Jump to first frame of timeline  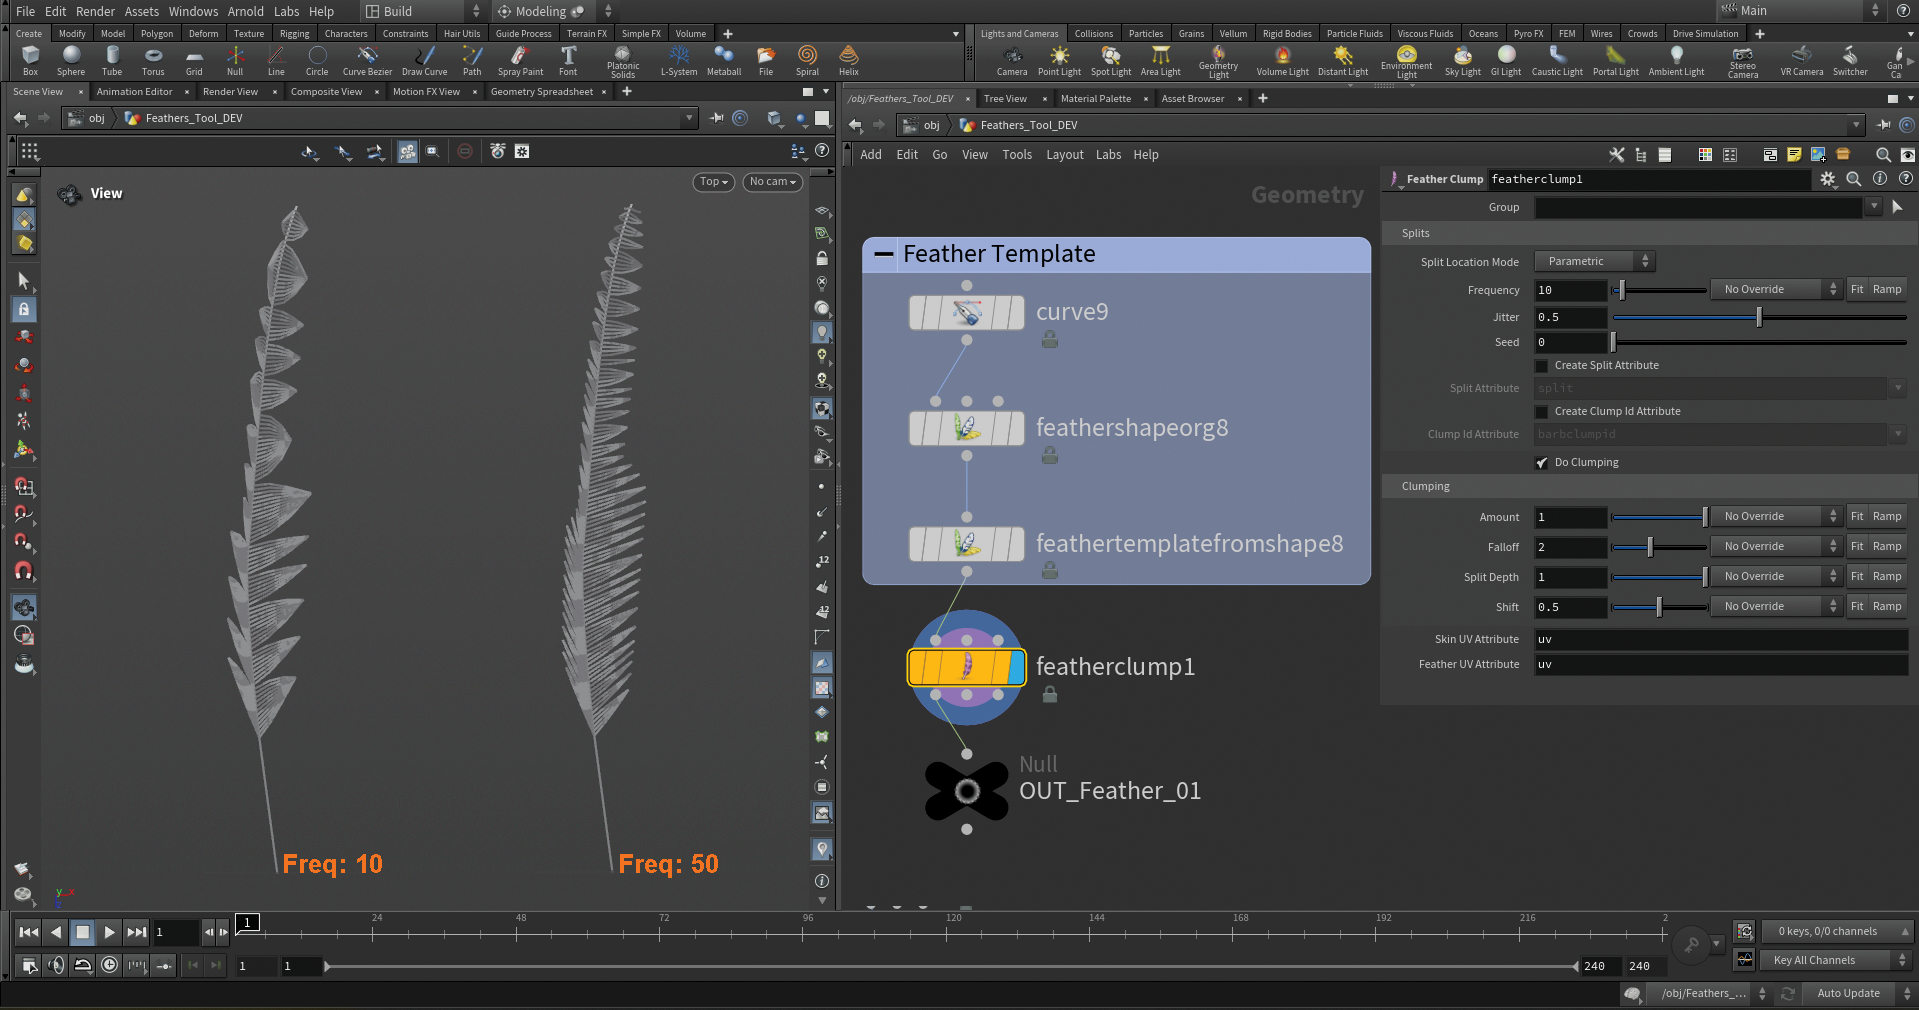pyautogui.click(x=29, y=932)
